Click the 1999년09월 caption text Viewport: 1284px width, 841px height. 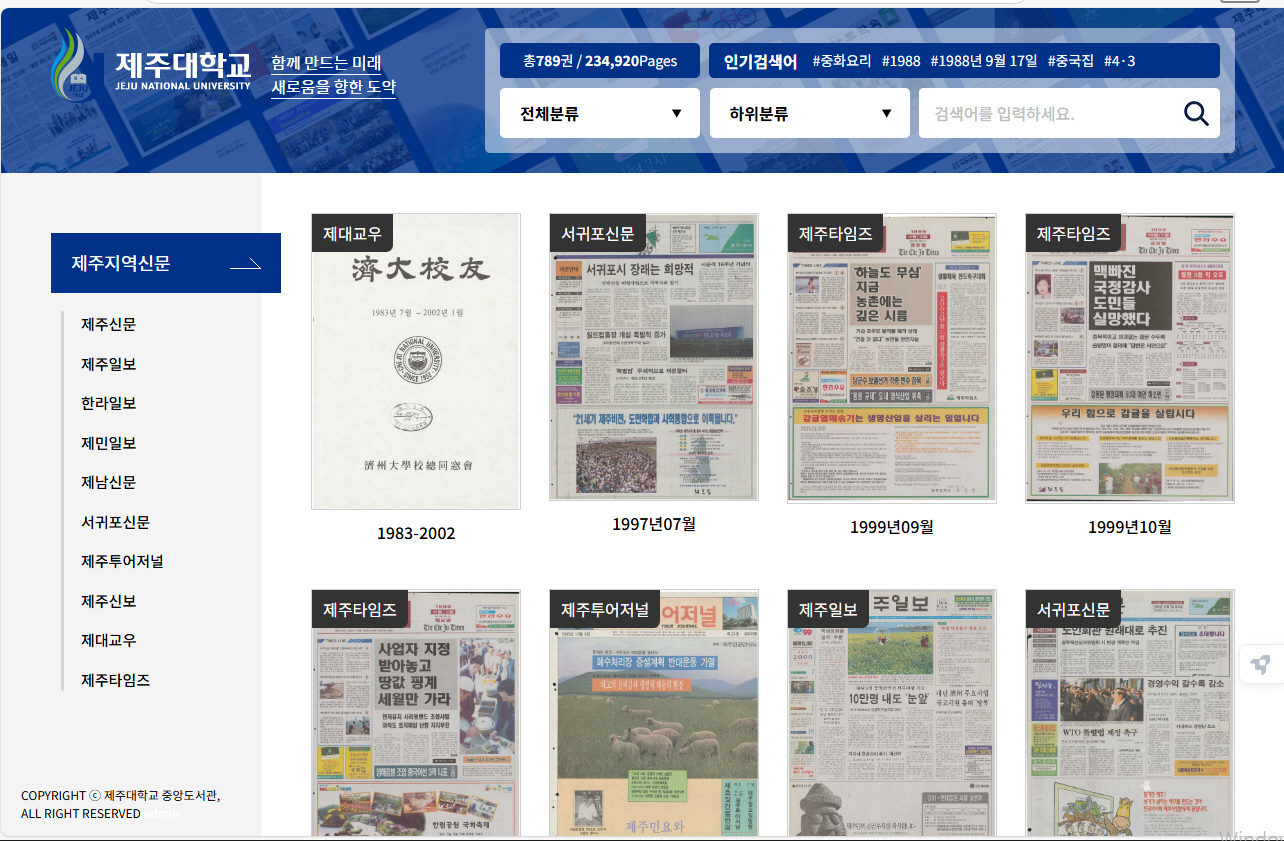[x=892, y=527]
